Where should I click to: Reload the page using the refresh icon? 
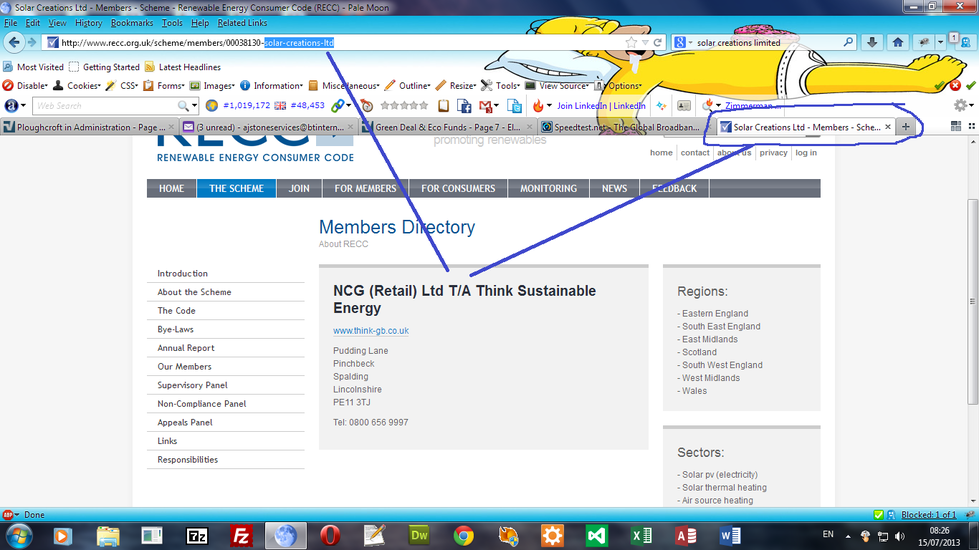click(657, 42)
